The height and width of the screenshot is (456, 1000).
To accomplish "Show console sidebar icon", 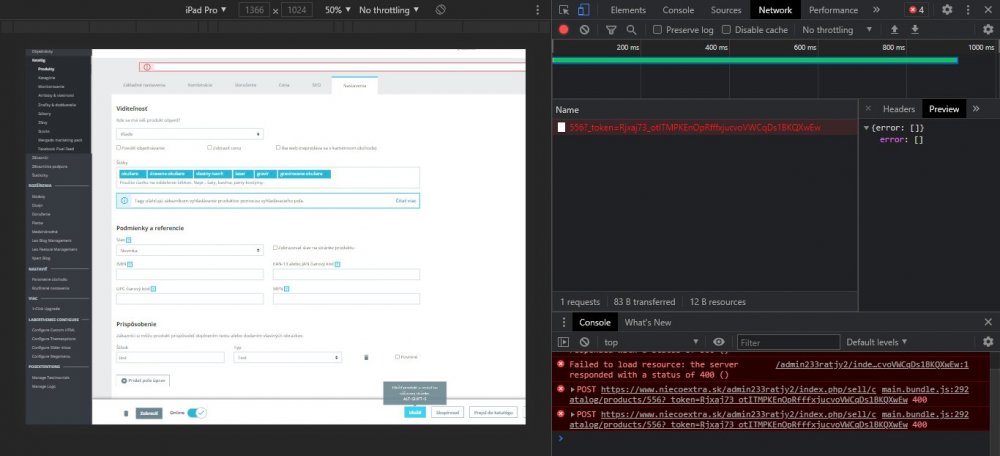I will click(x=563, y=342).
